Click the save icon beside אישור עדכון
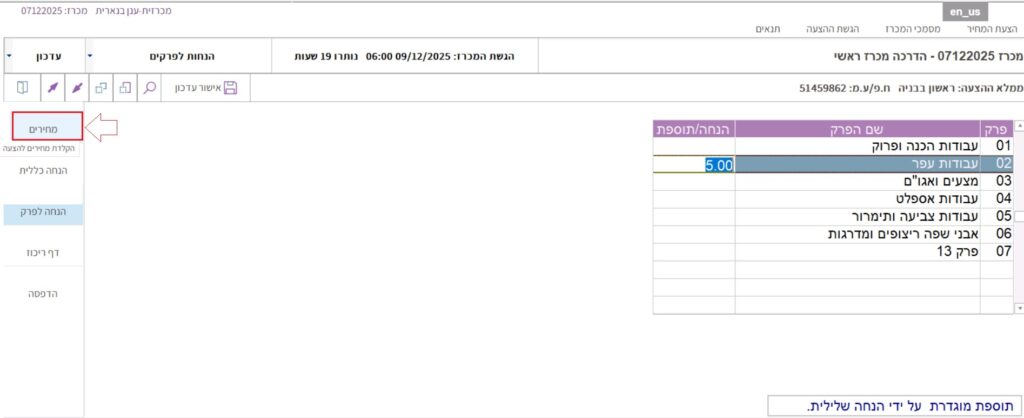This screenshot has width=1024, height=418. (230, 88)
